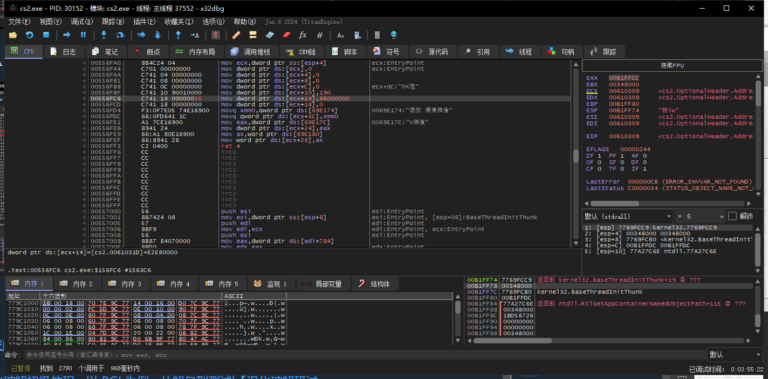Click the step into down-arrow icon
768x379 pixels.
(x=104, y=35)
